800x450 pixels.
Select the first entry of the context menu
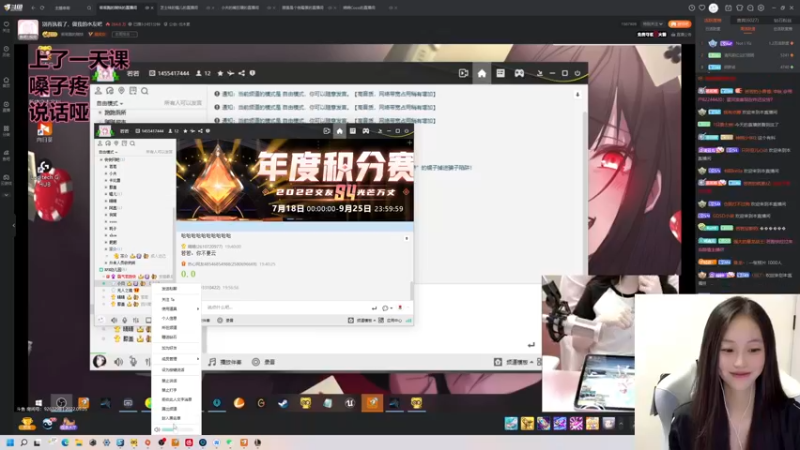(169, 289)
